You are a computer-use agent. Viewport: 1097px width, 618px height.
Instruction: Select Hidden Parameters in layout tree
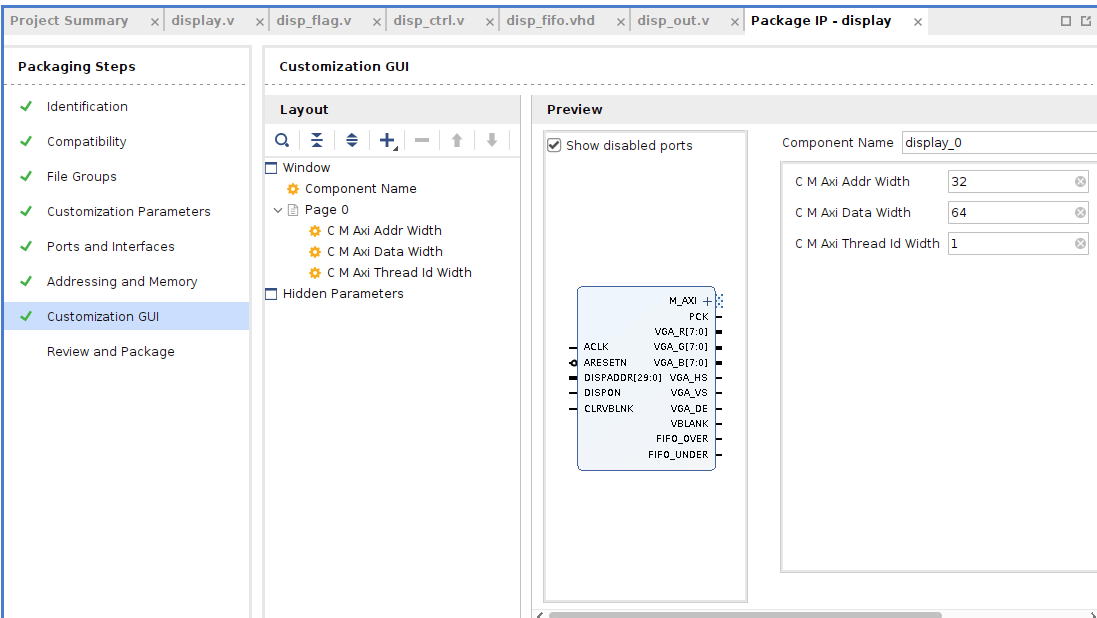click(x=343, y=294)
